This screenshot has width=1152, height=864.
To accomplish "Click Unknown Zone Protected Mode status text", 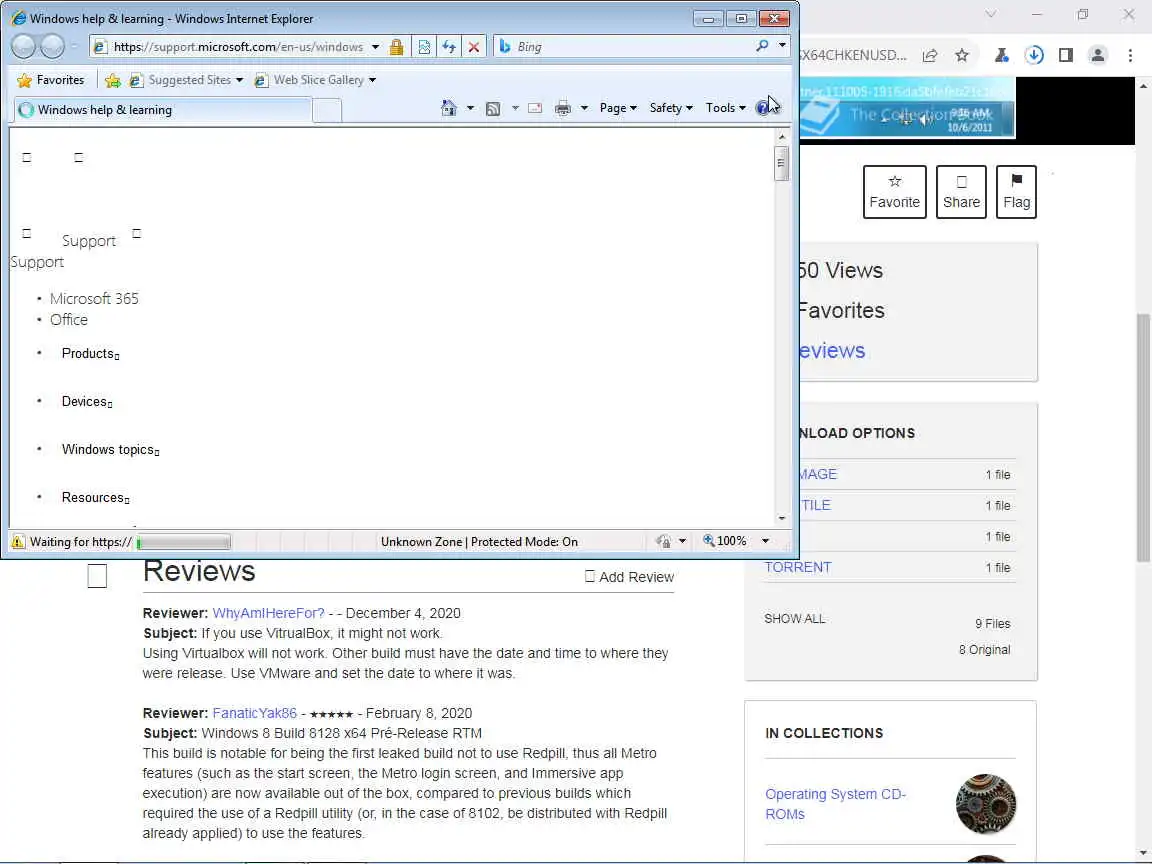I will (479, 542).
